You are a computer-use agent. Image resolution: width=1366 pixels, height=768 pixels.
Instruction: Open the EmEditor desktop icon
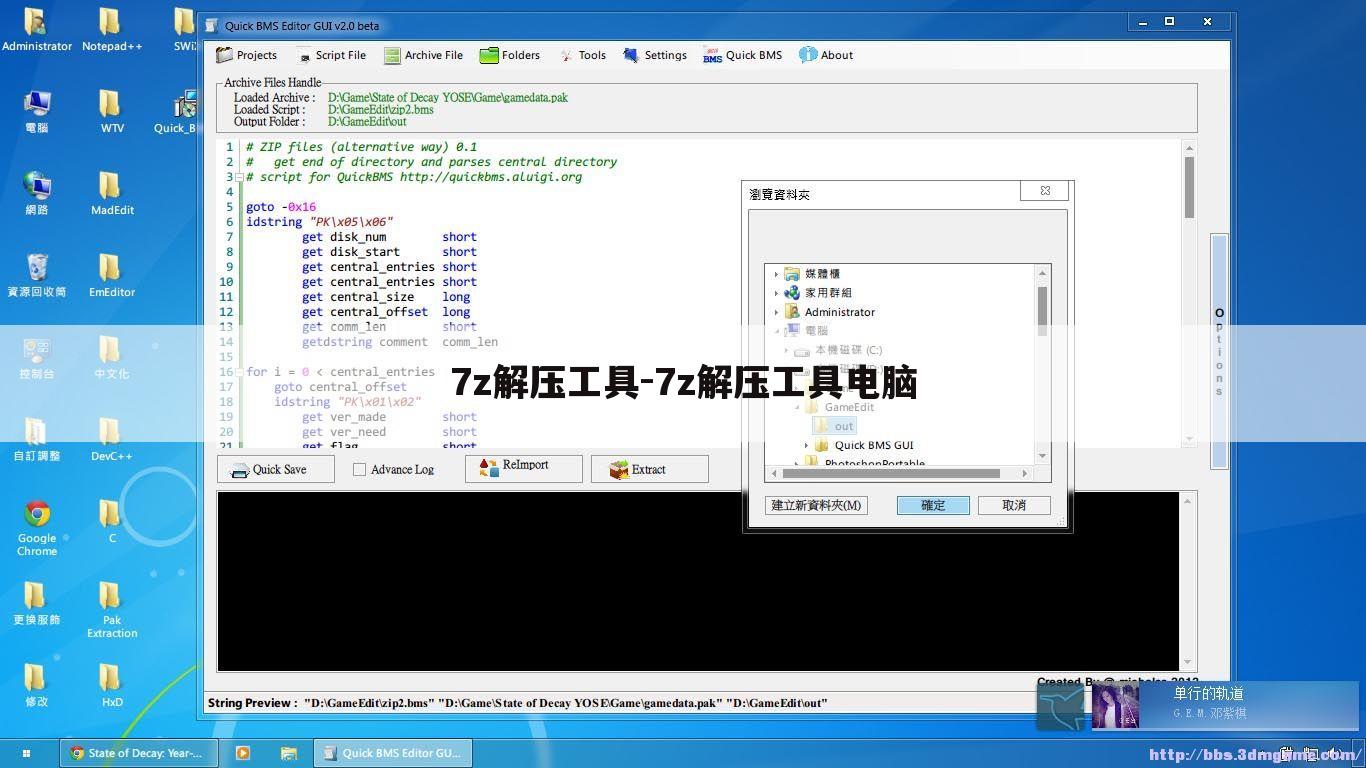coord(112,276)
